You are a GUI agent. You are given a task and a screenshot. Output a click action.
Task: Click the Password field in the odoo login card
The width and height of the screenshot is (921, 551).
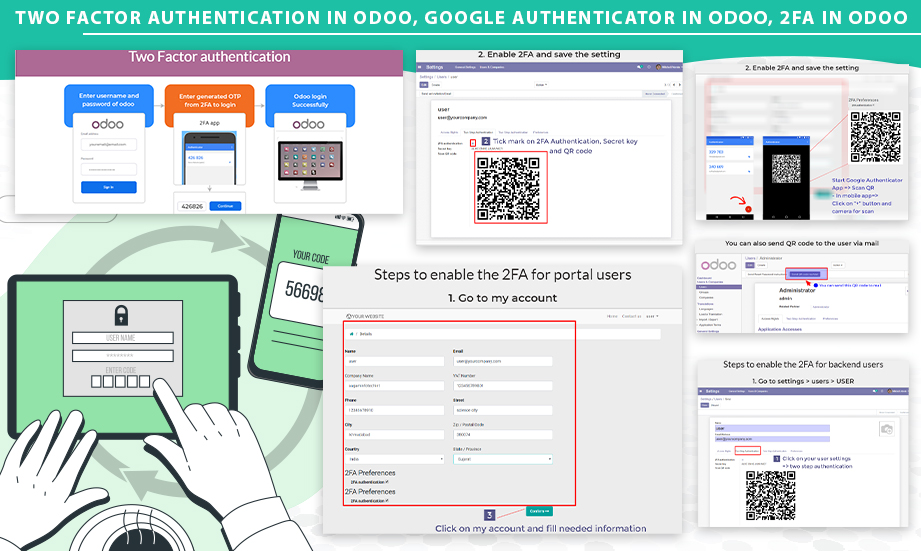coord(109,169)
